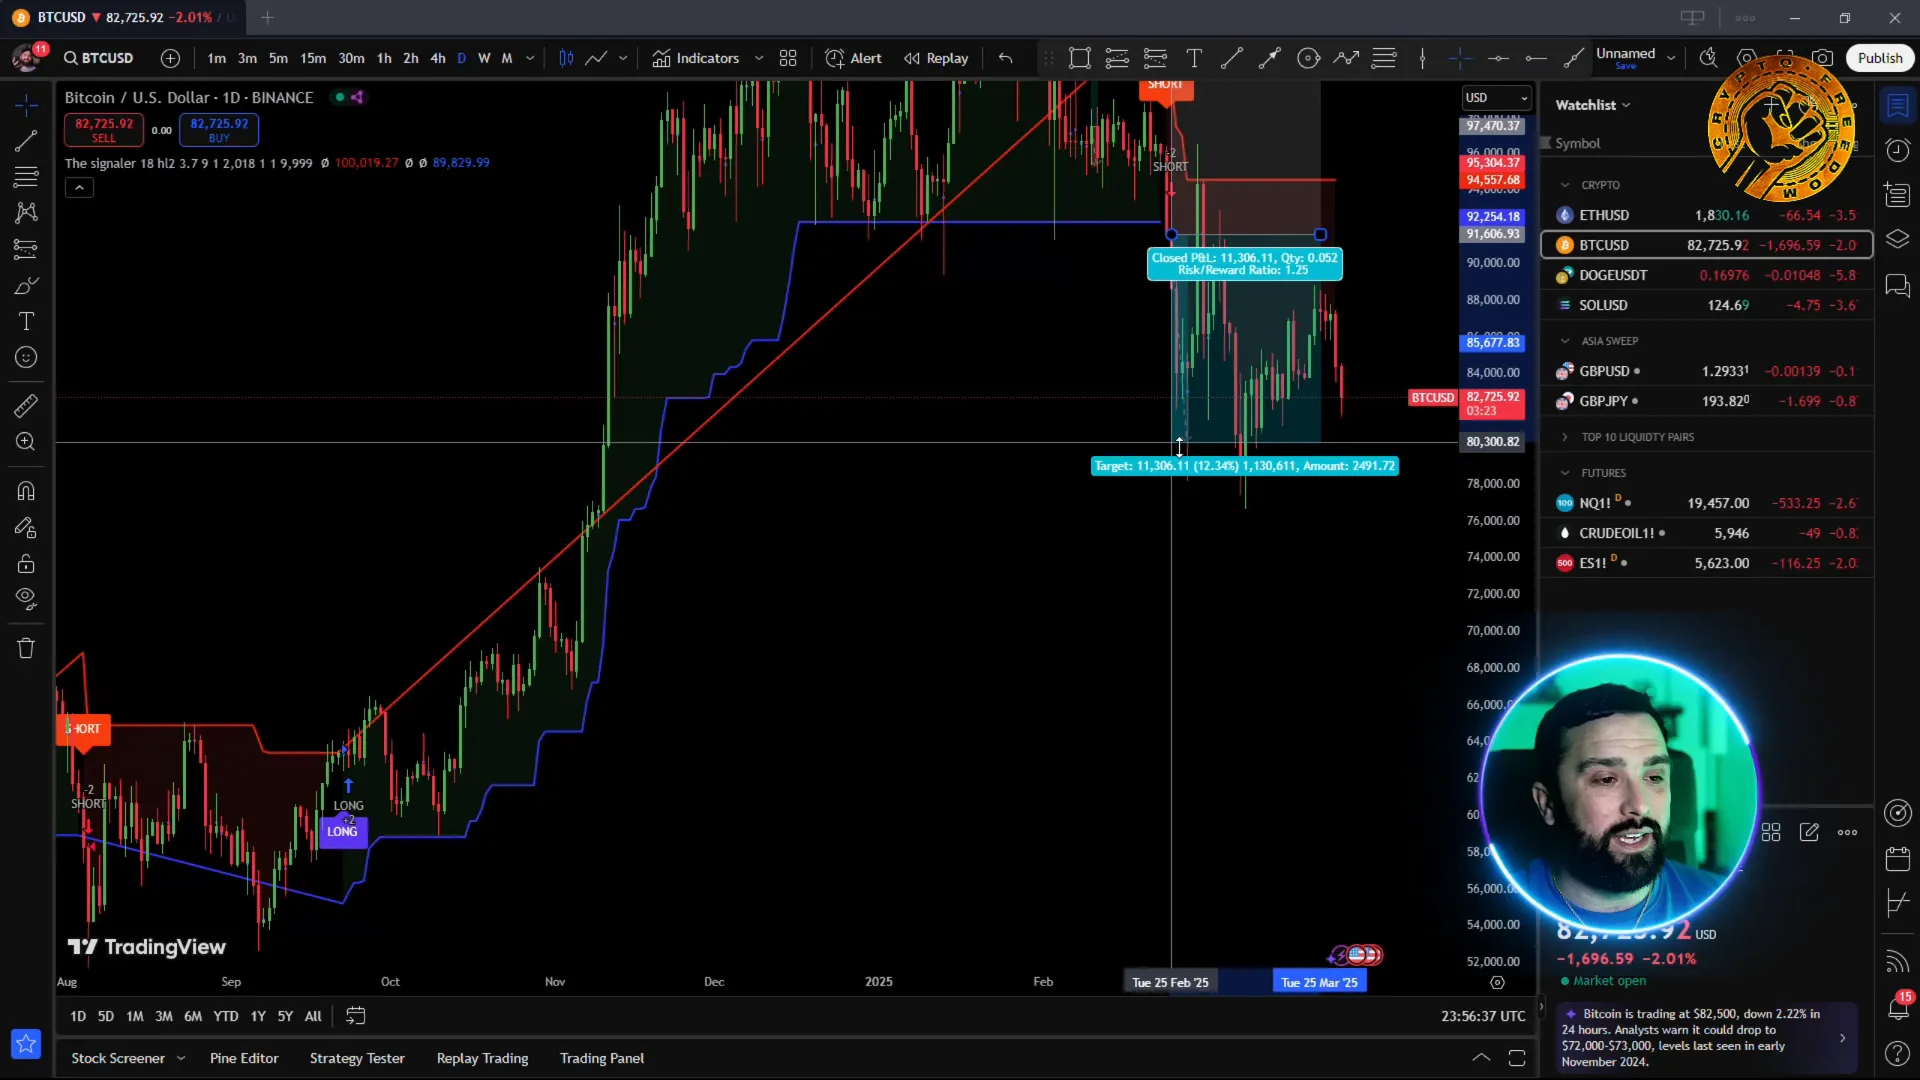Open the BTCUSD symbol search
This screenshot has height=1080, width=1920.
pos(99,58)
